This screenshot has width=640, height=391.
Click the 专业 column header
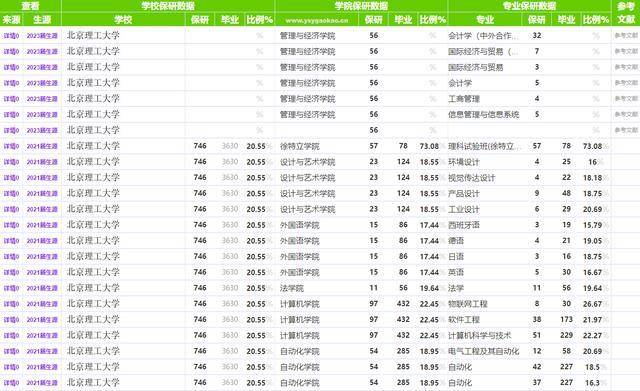click(x=485, y=20)
